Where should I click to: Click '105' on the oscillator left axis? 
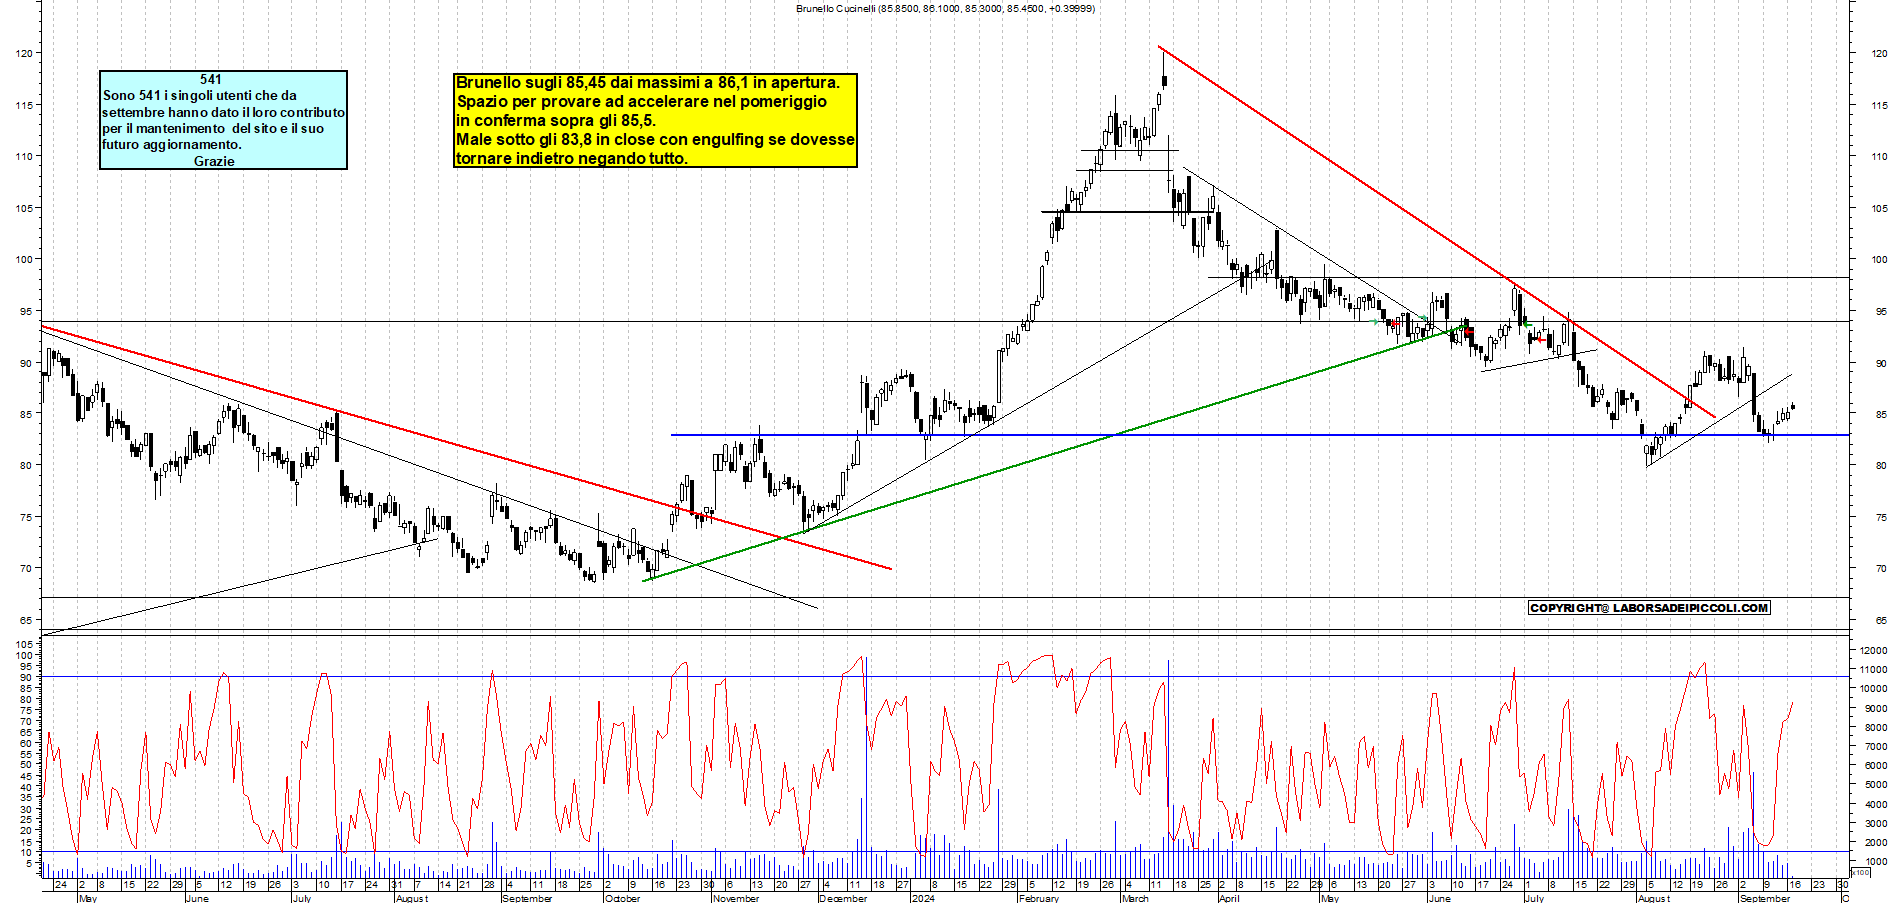(24, 643)
